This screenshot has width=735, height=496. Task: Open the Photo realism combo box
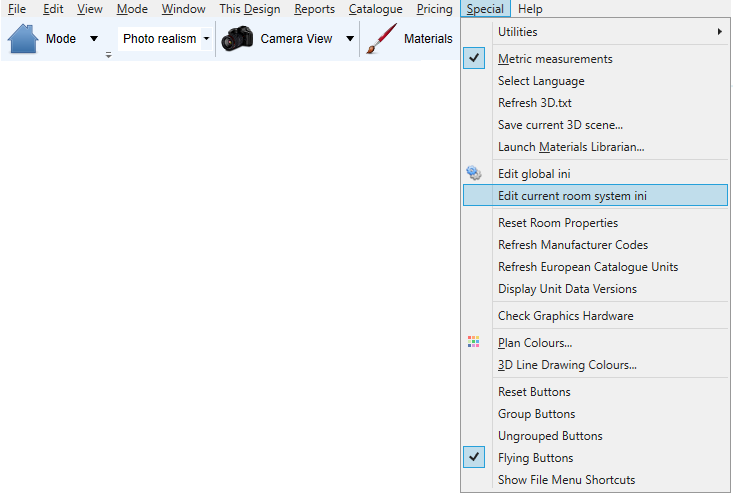point(165,38)
